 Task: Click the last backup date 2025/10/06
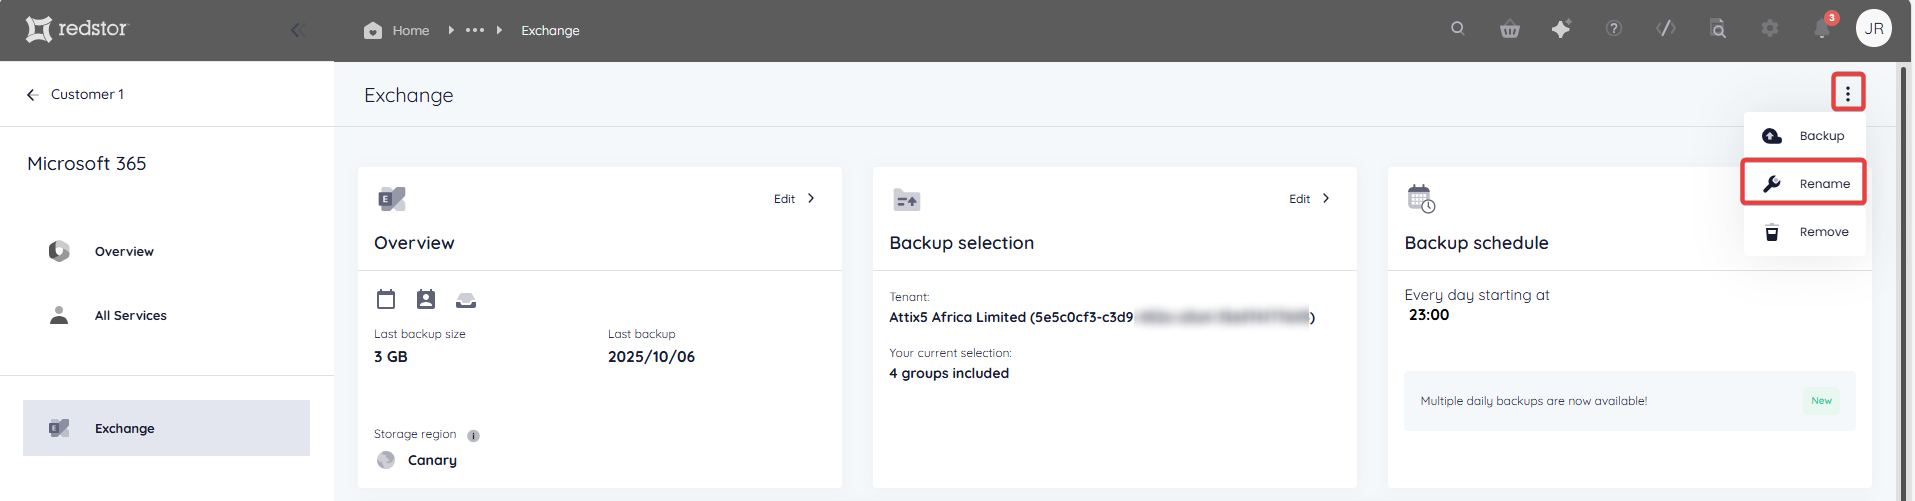click(x=651, y=357)
